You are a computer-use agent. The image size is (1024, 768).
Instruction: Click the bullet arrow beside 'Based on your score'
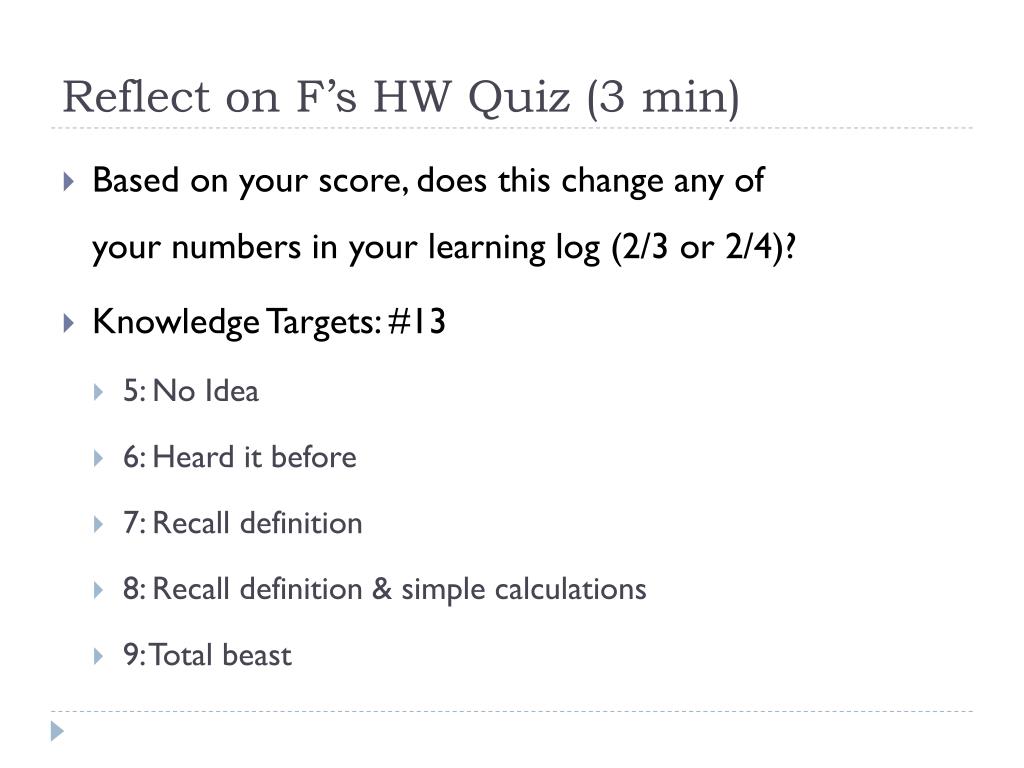pos(69,181)
